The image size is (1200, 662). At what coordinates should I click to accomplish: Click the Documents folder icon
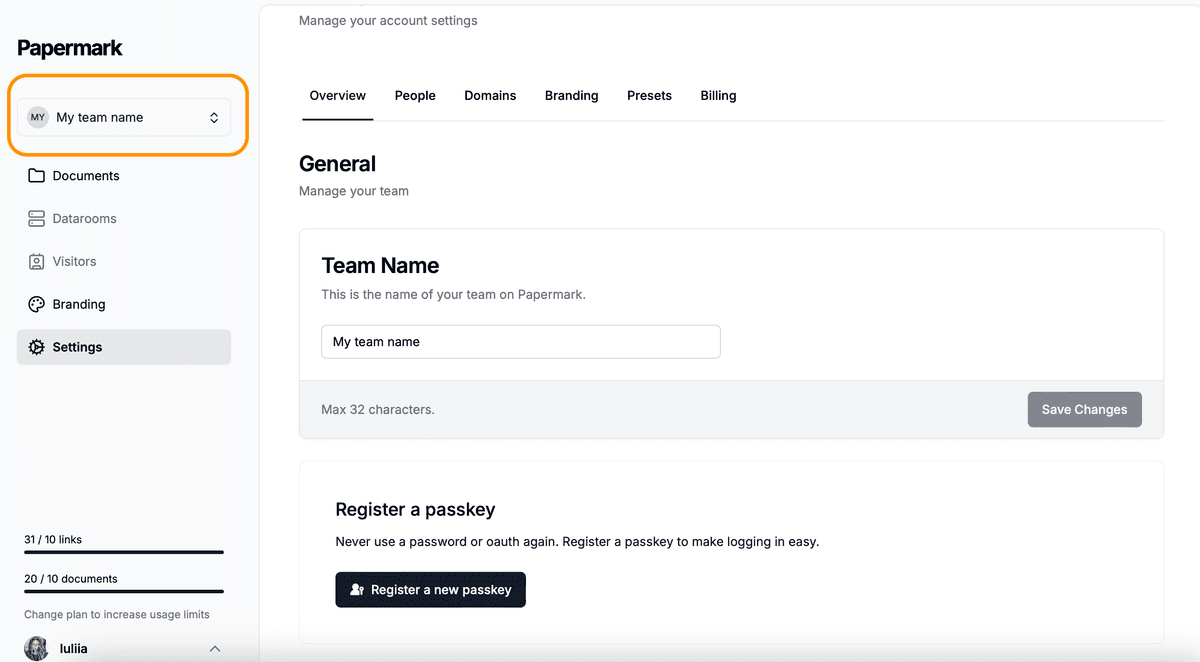[37, 176]
